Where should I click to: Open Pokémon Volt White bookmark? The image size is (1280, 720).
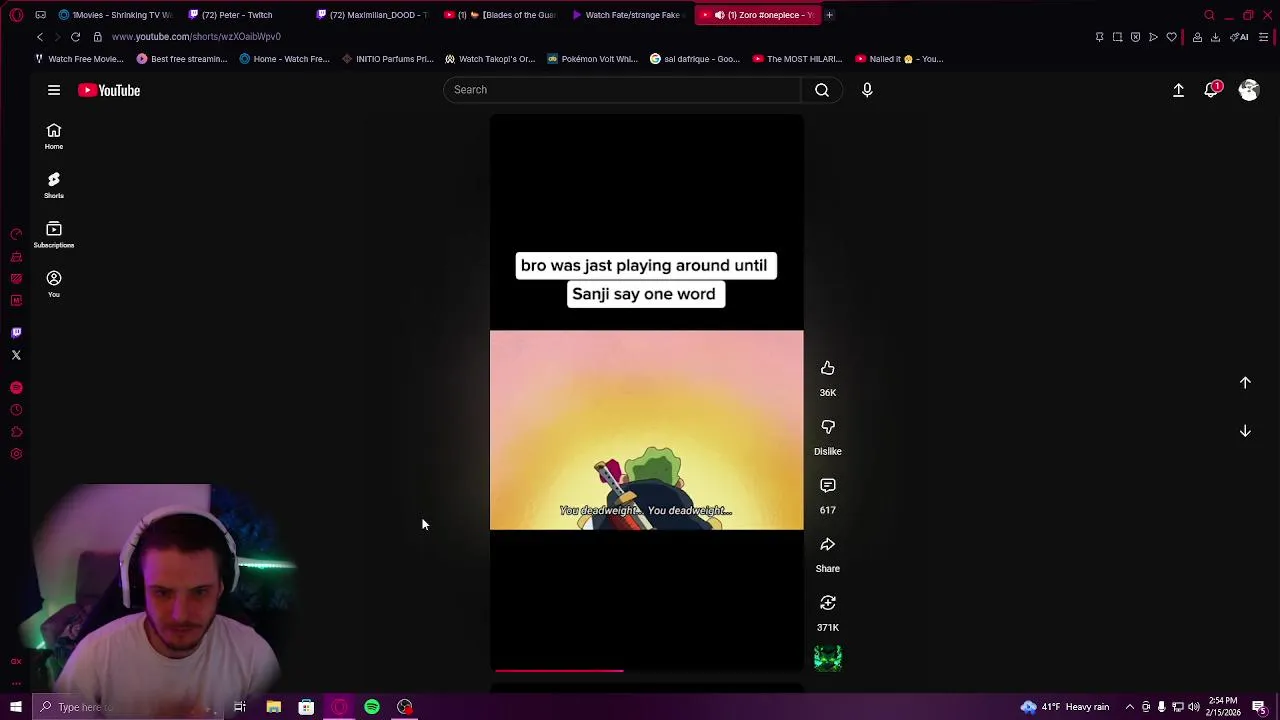(x=592, y=59)
